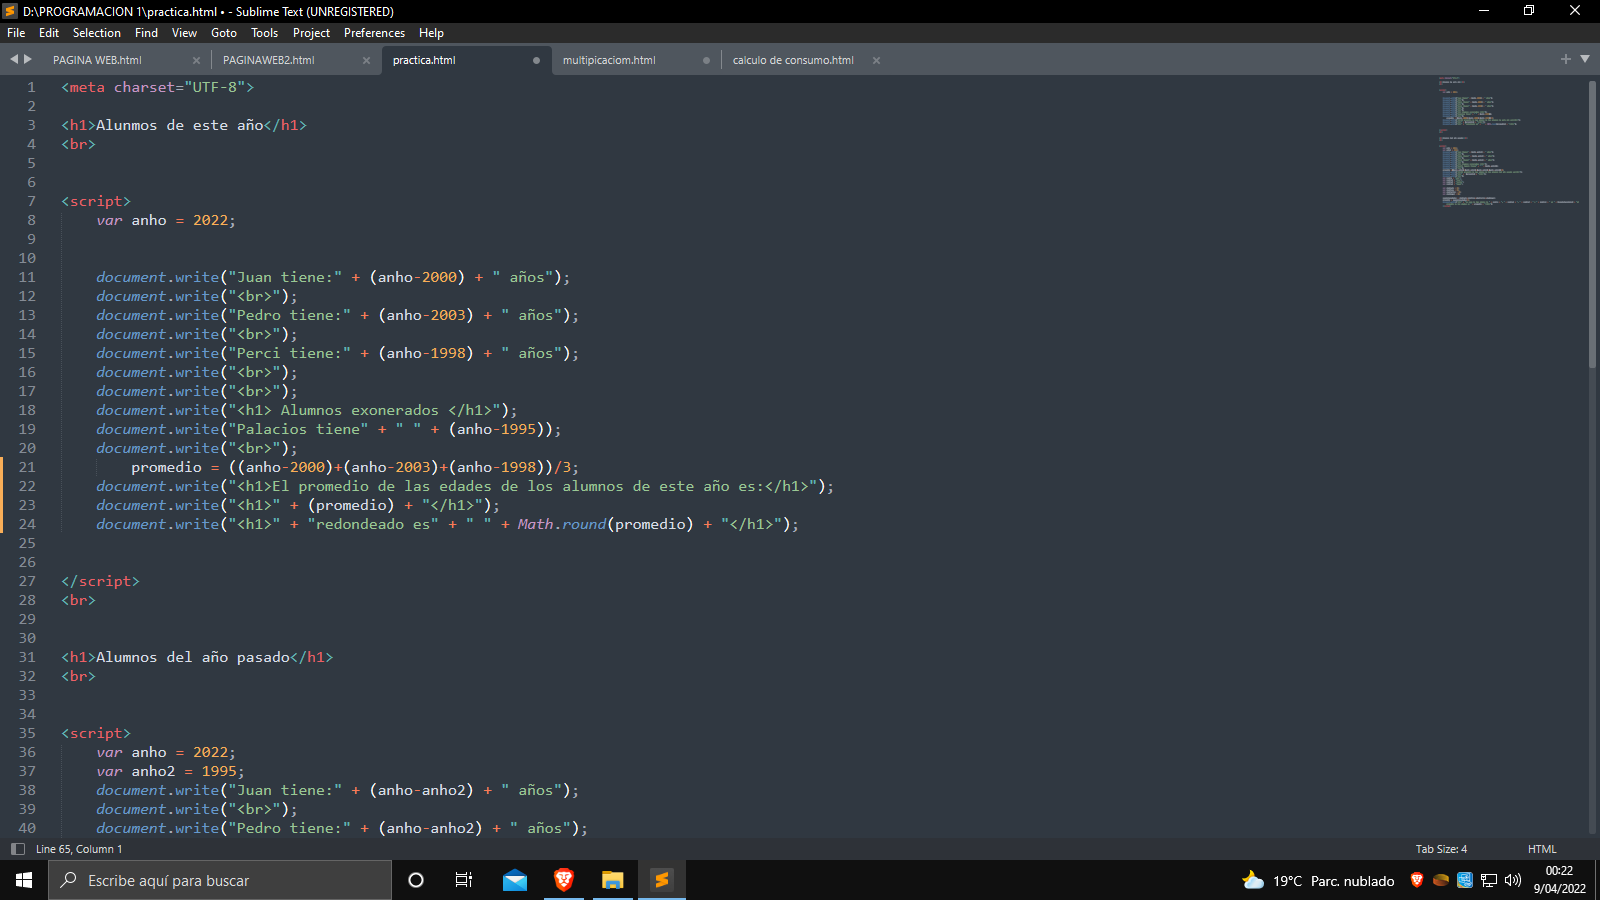Click 'Alunmos del año pasado' heading text

pos(193,657)
